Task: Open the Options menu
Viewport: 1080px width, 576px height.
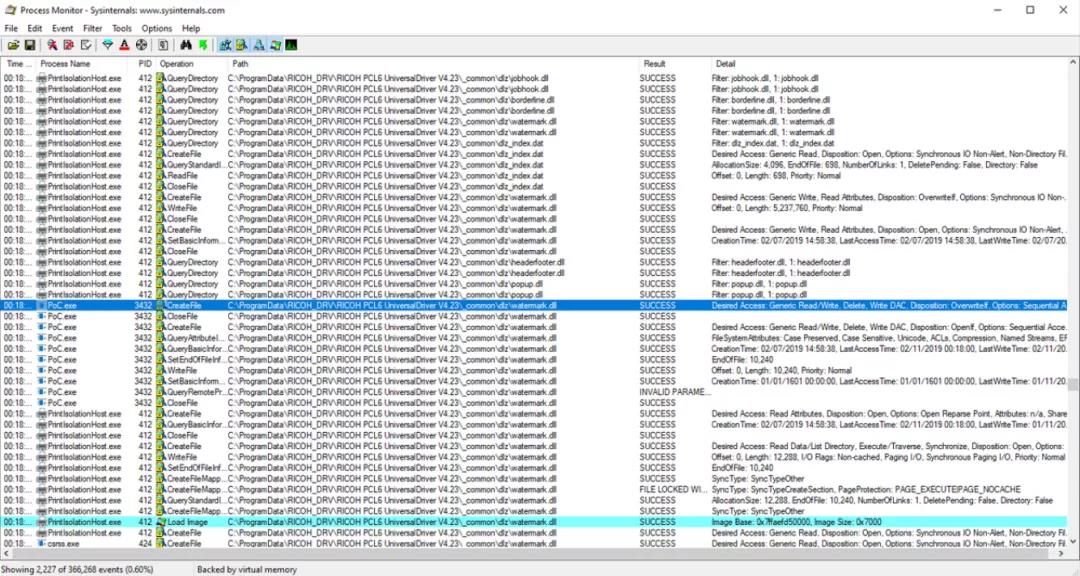Action: [x=156, y=28]
